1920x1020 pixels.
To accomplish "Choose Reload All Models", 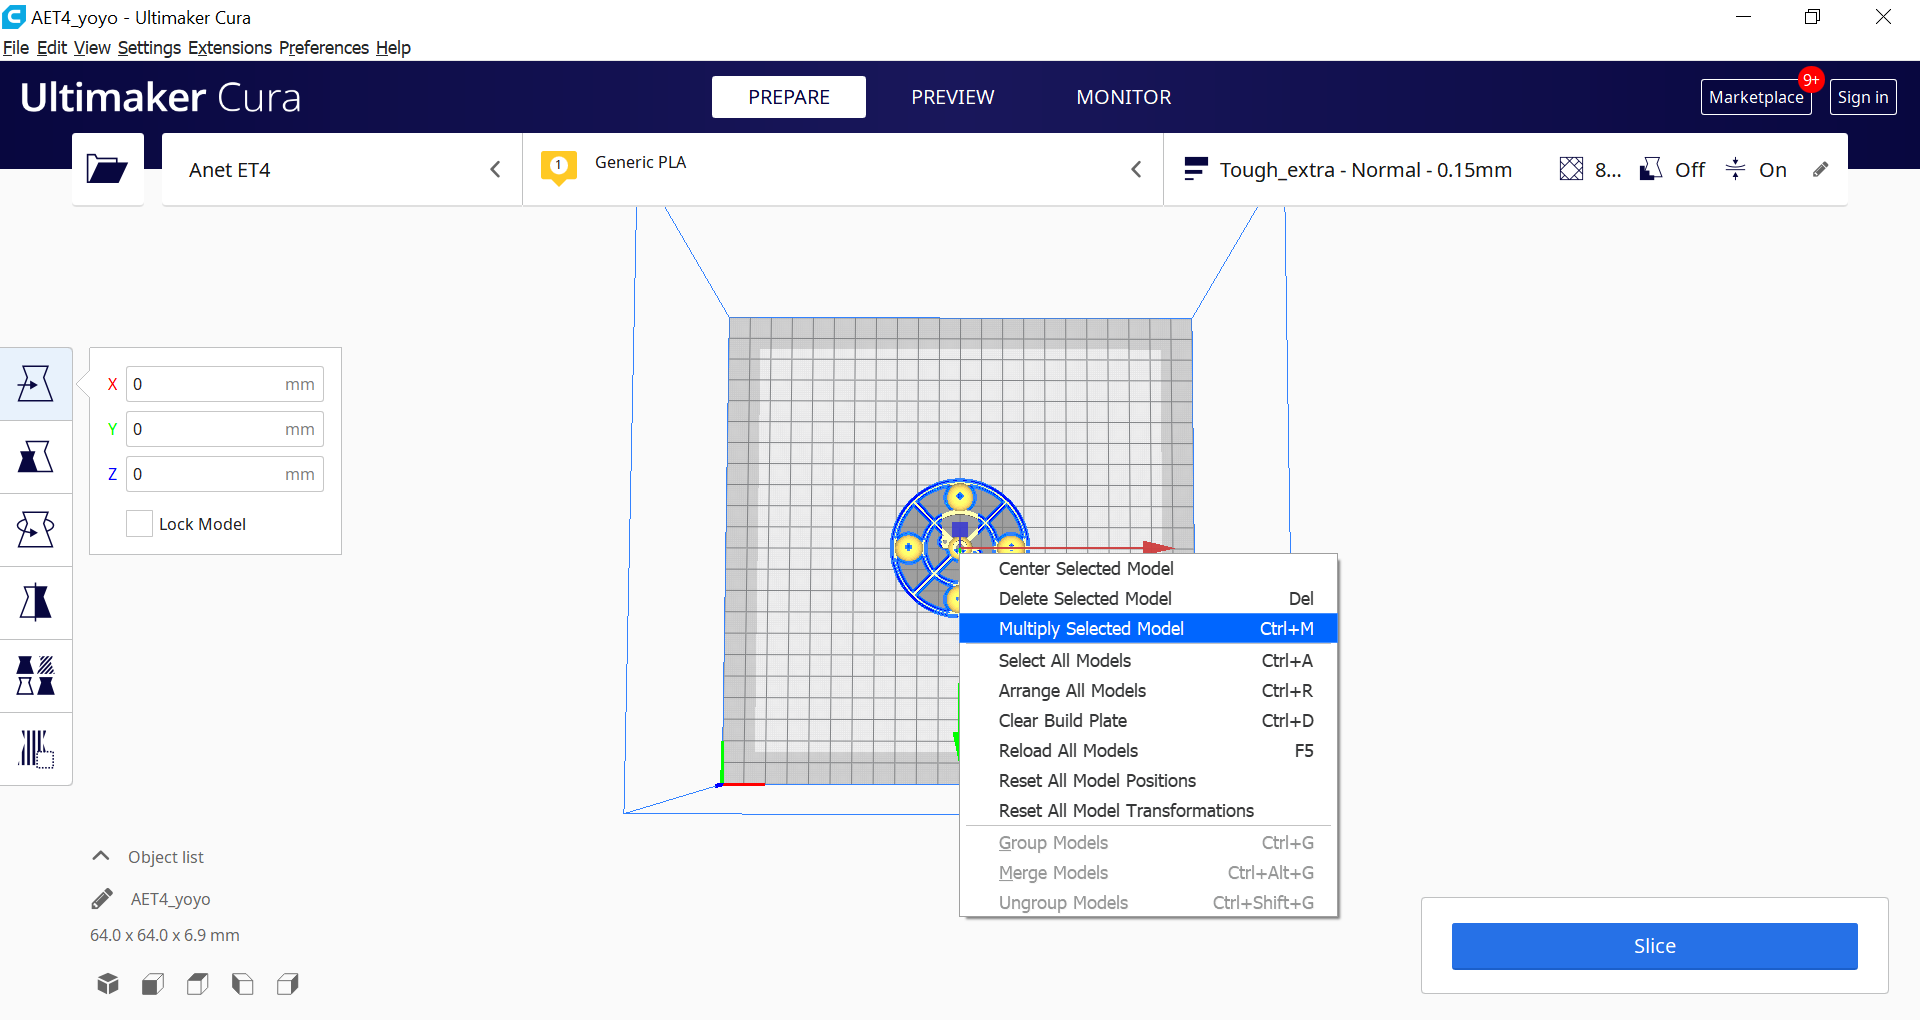I will pyautogui.click(x=1148, y=750).
